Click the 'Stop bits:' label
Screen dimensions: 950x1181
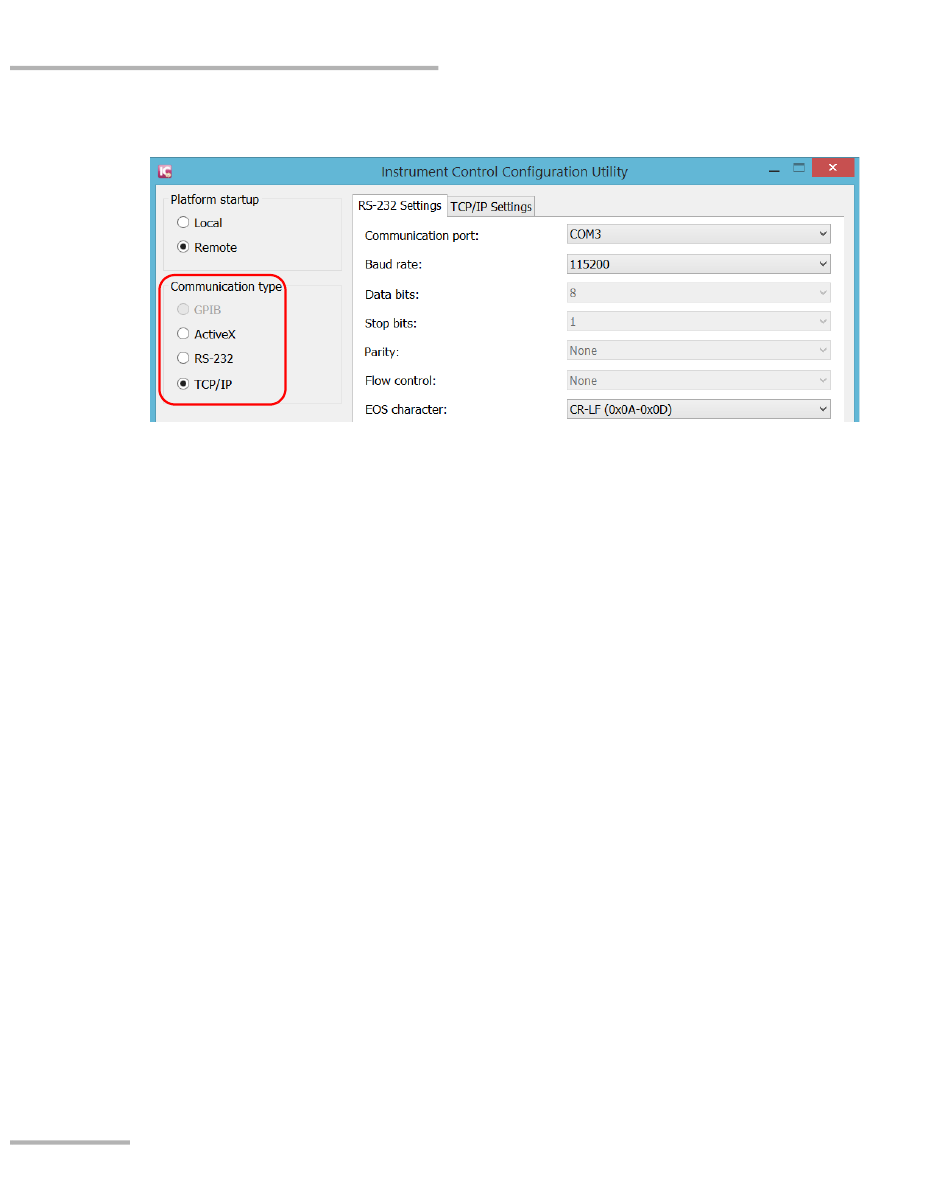tap(390, 323)
